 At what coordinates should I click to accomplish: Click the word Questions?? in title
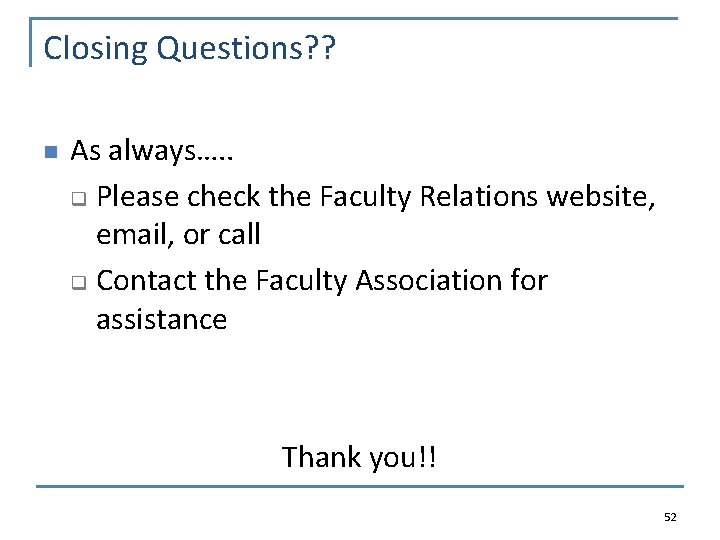point(247,48)
